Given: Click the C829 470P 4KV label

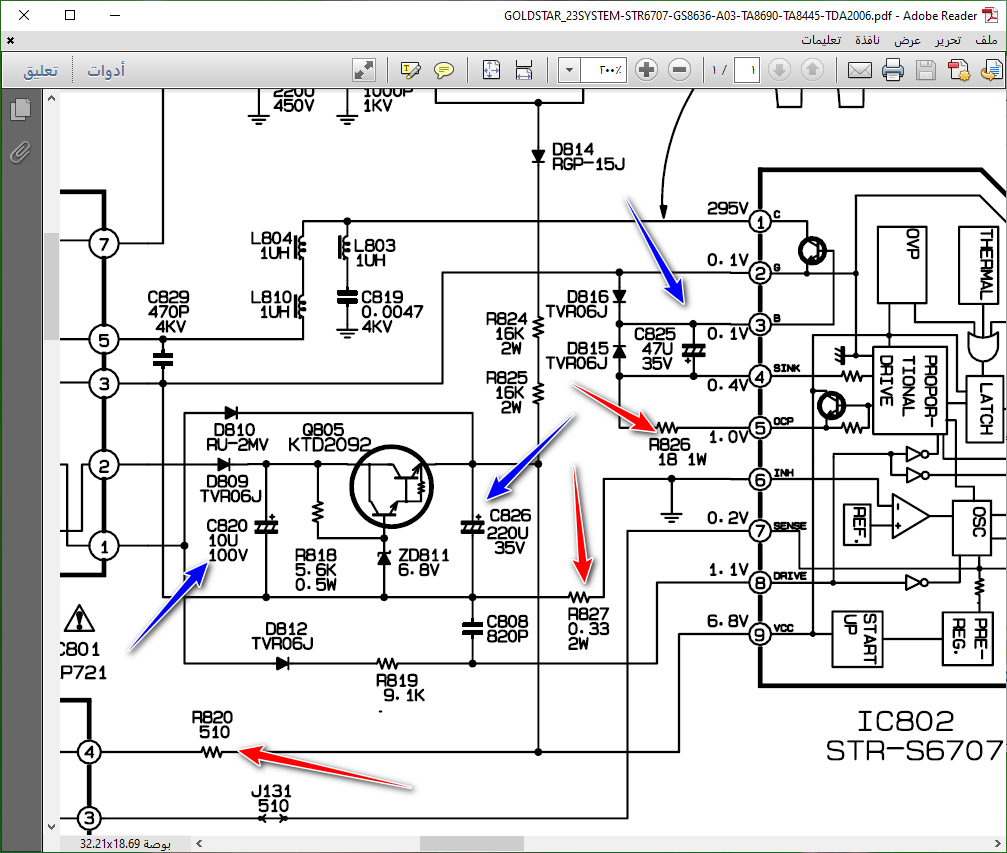Looking at the screenshot, I should [x=168, y=312].
